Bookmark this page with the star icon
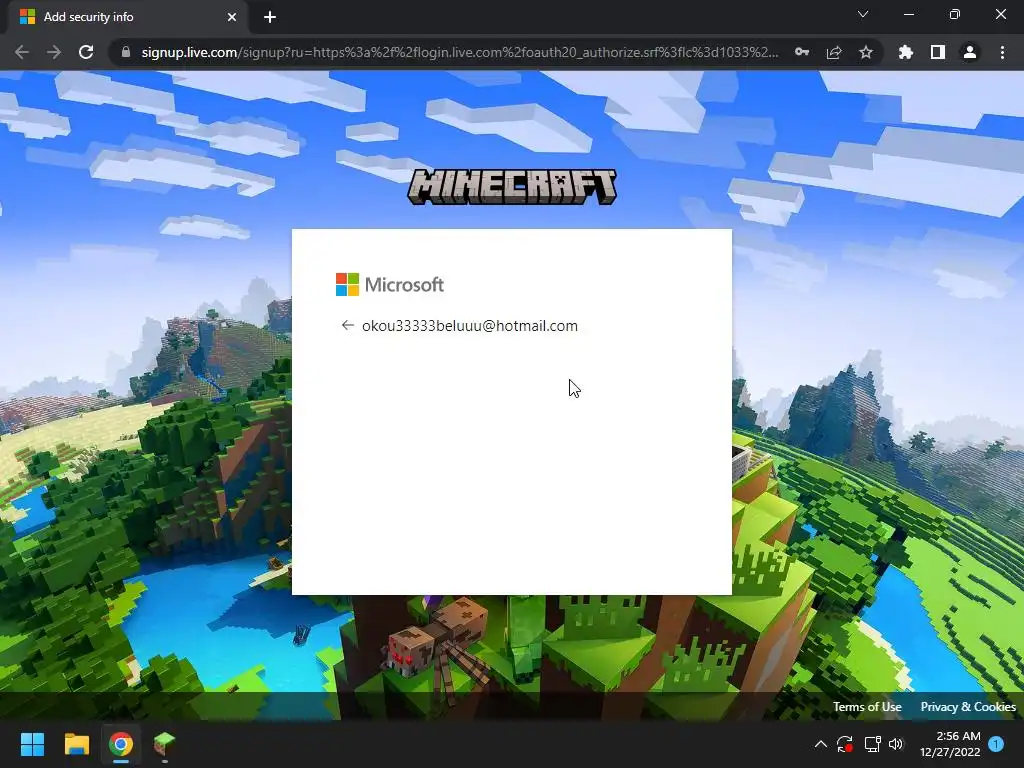The image size is (1024, 768). (866, 52)
